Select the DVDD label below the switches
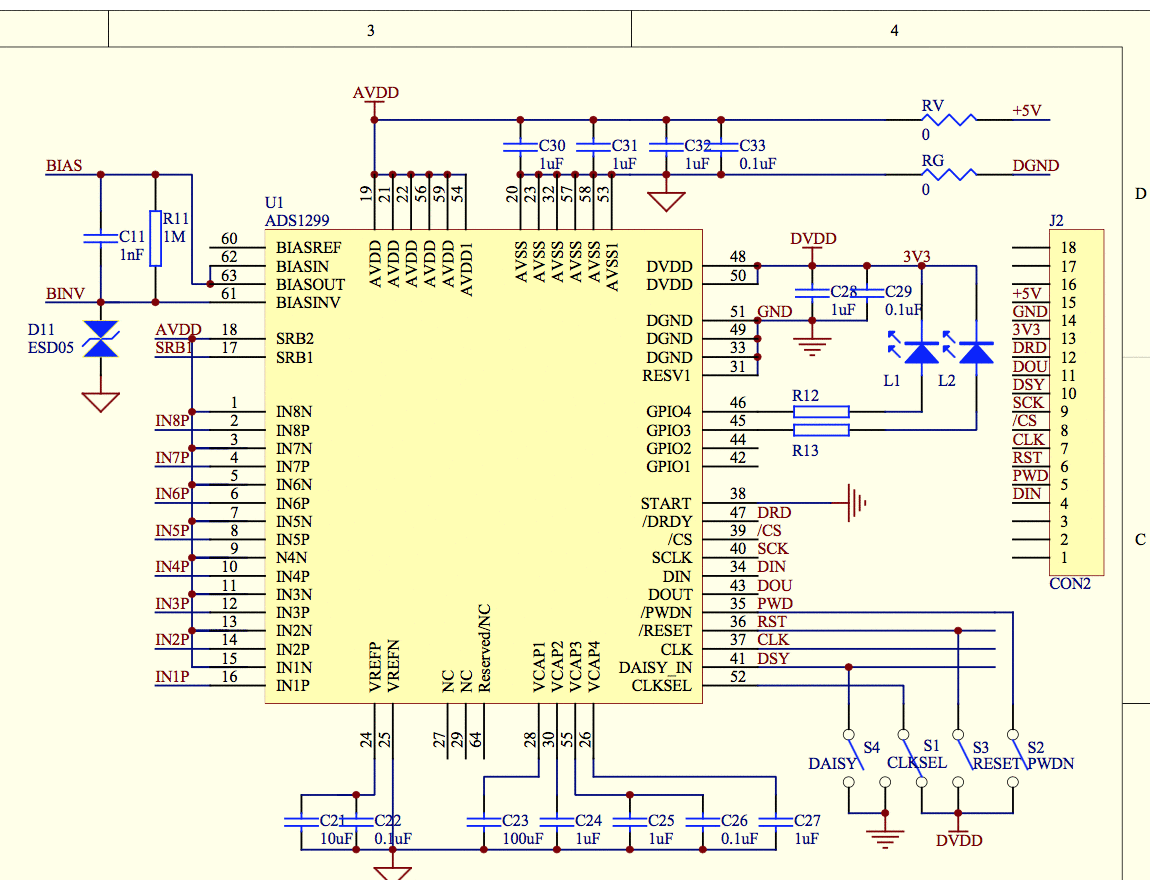1150x880 pixels. coord(959,840)
